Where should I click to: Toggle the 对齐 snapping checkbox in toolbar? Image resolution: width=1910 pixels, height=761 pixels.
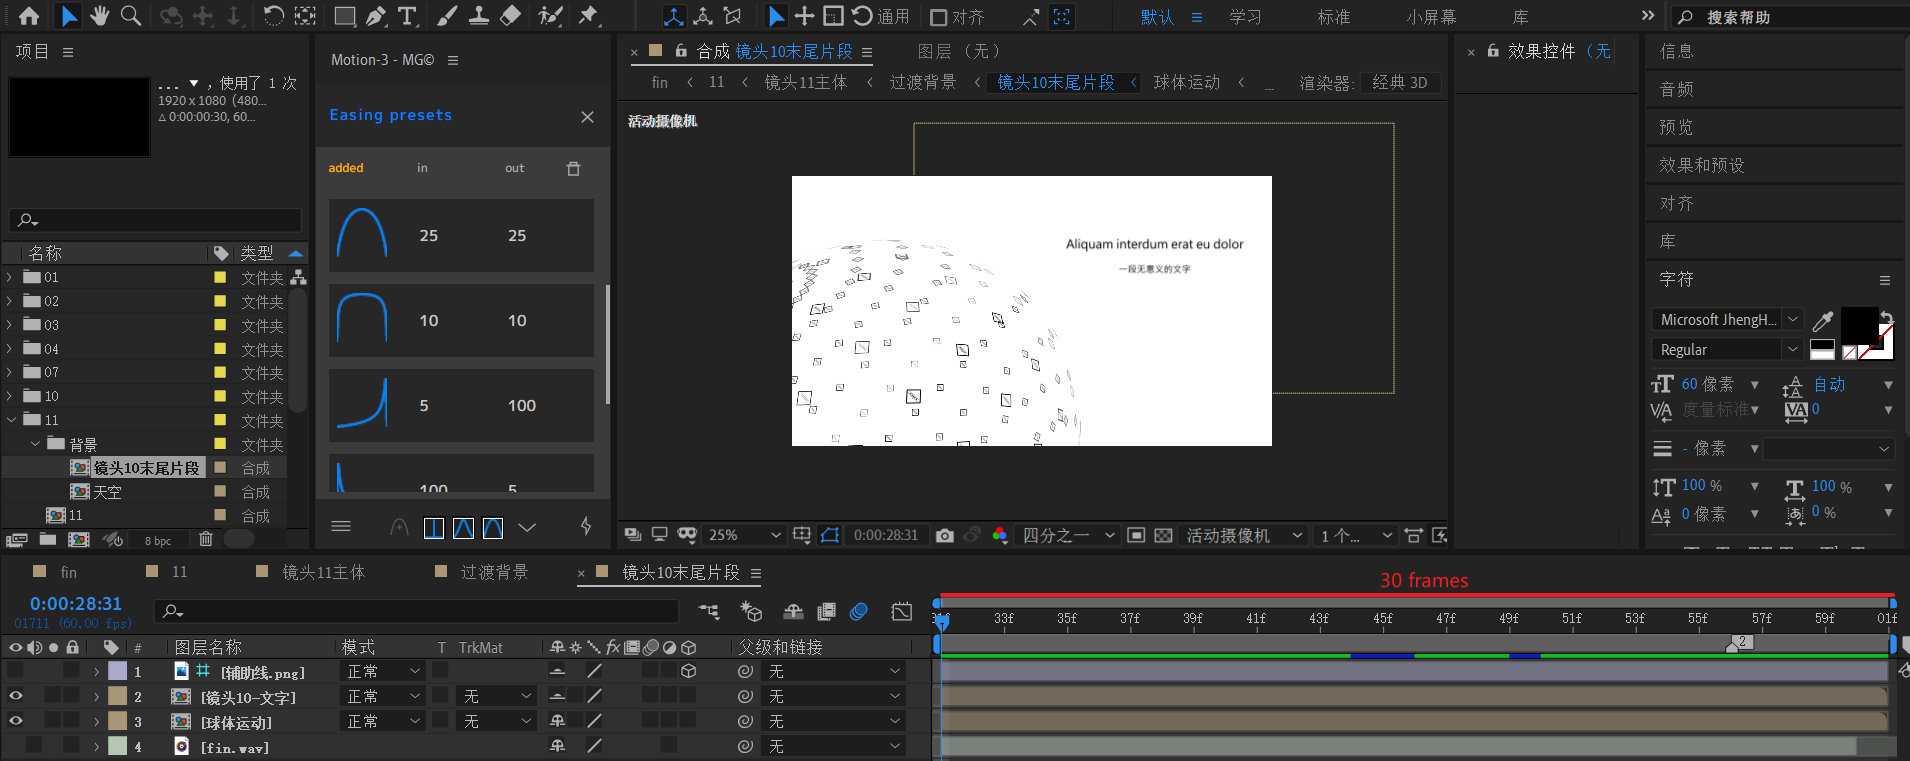(938, 17)
